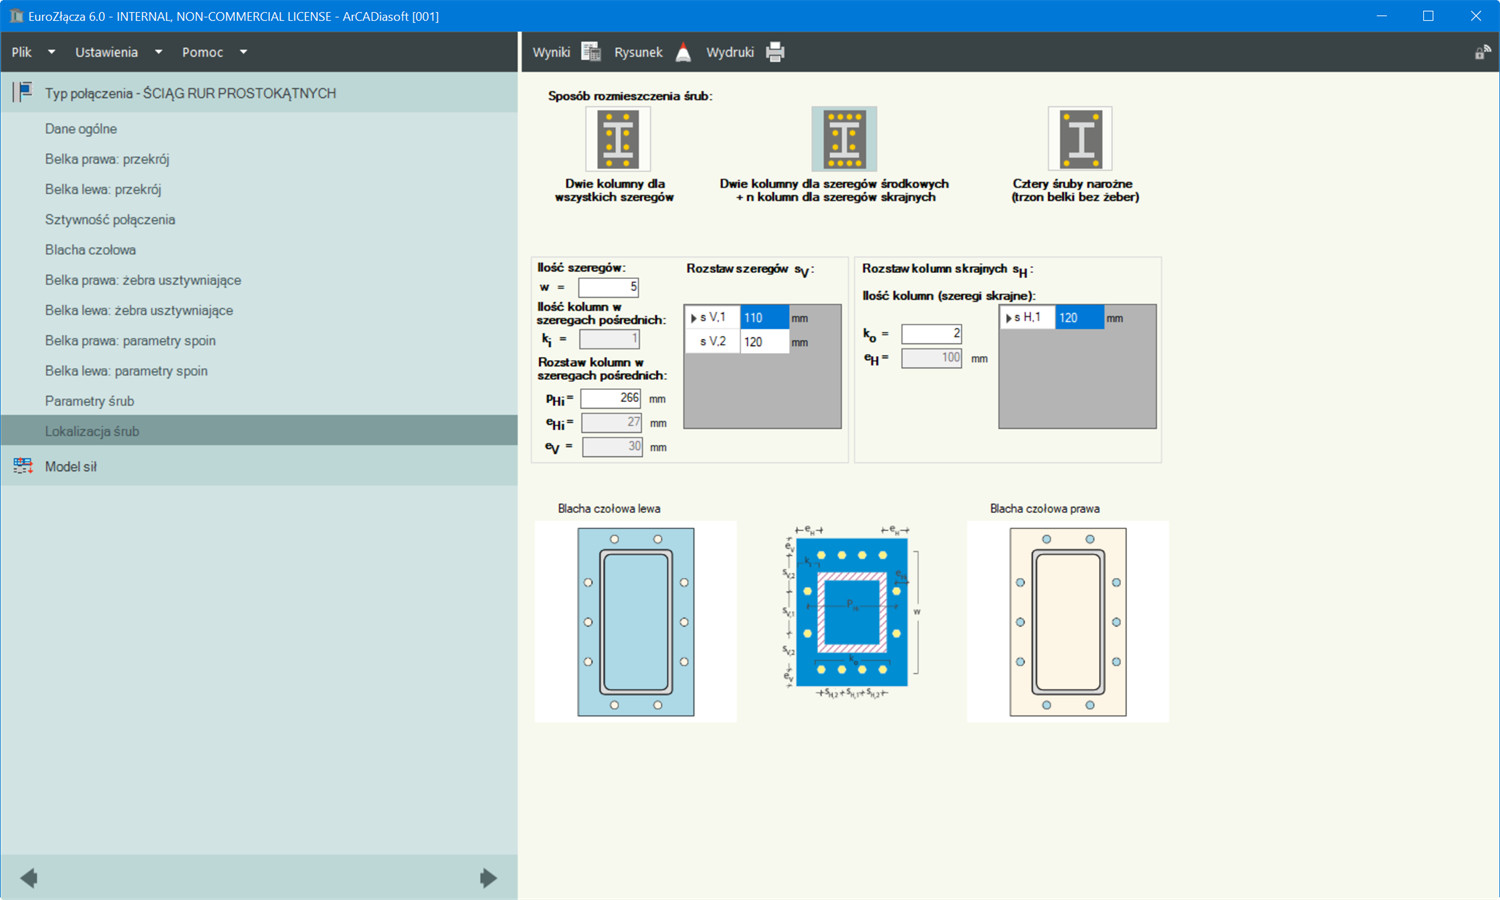Select the s H,1 value cell 120

pyautogui.click(x=1079, y=317)
